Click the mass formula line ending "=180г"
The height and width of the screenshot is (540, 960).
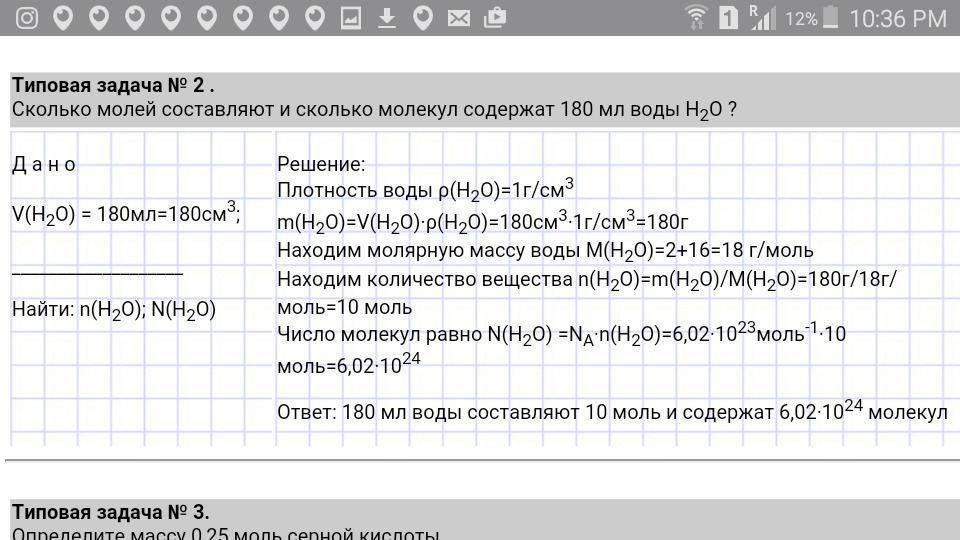tap(482, 221)
